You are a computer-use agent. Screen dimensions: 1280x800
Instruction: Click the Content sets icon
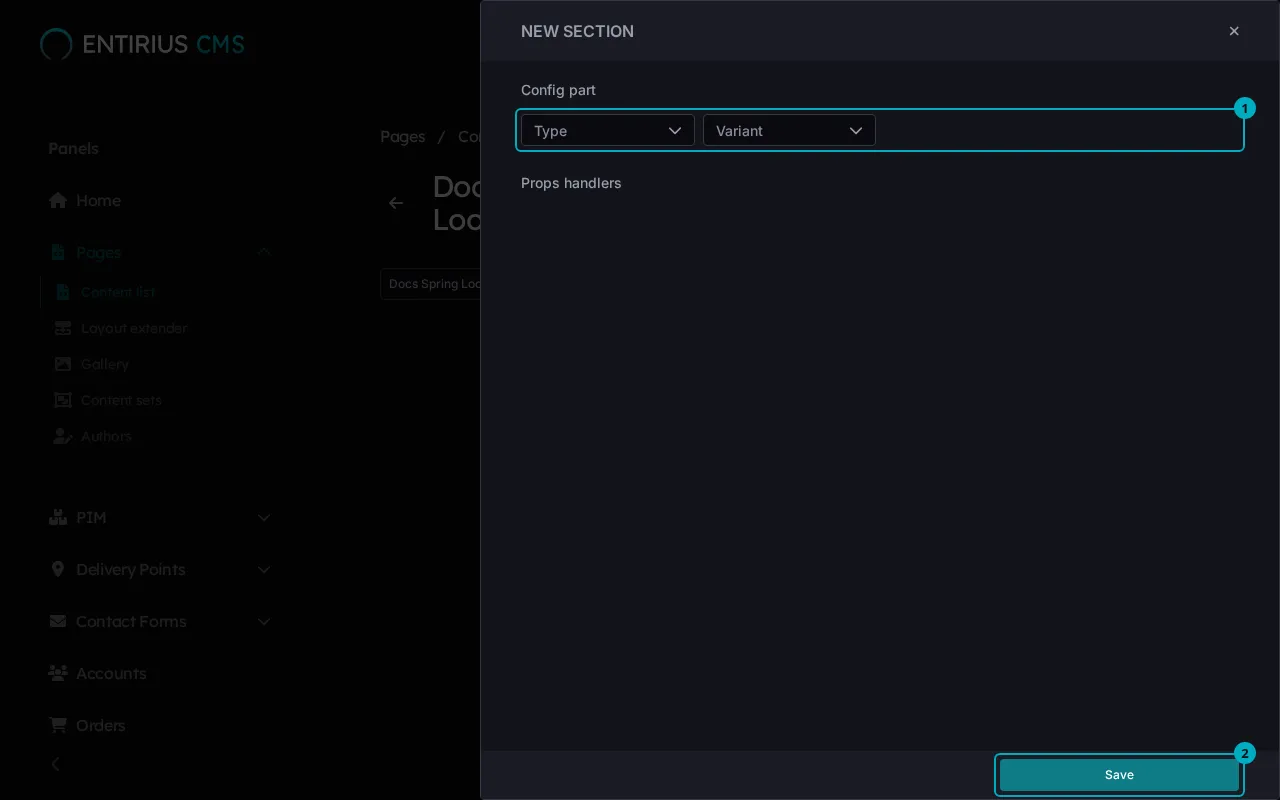point(63,400)
